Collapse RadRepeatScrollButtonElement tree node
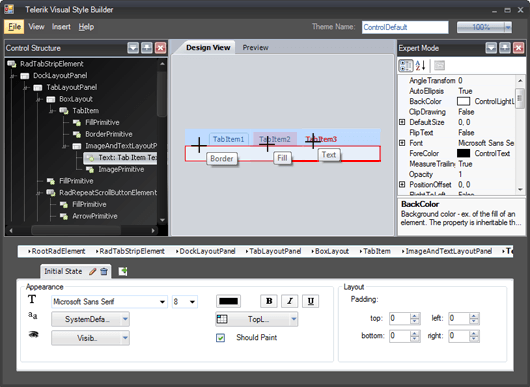The width and height of the screenshot is (530, 387). (x=39, y=193)
